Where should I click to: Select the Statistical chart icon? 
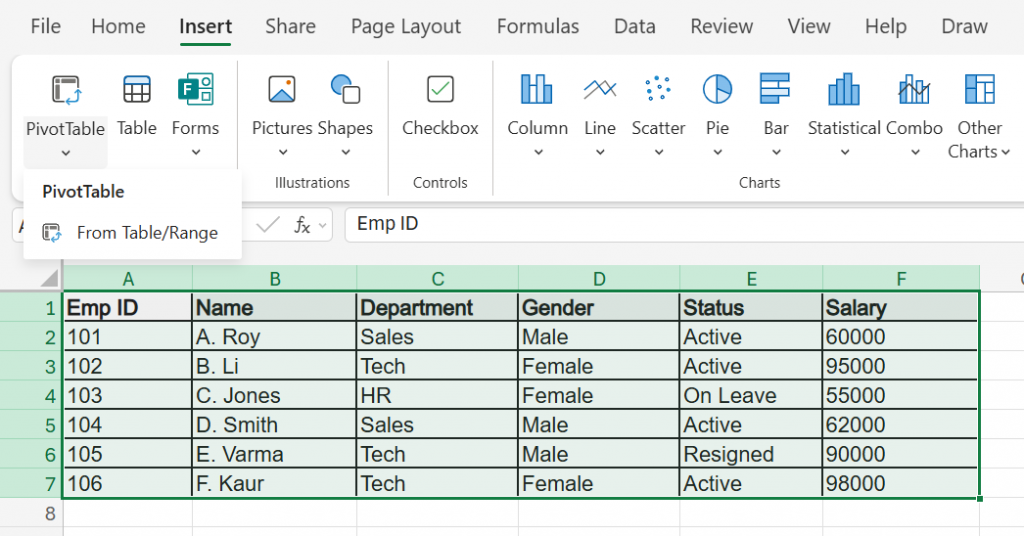click(x=844, y=91)
